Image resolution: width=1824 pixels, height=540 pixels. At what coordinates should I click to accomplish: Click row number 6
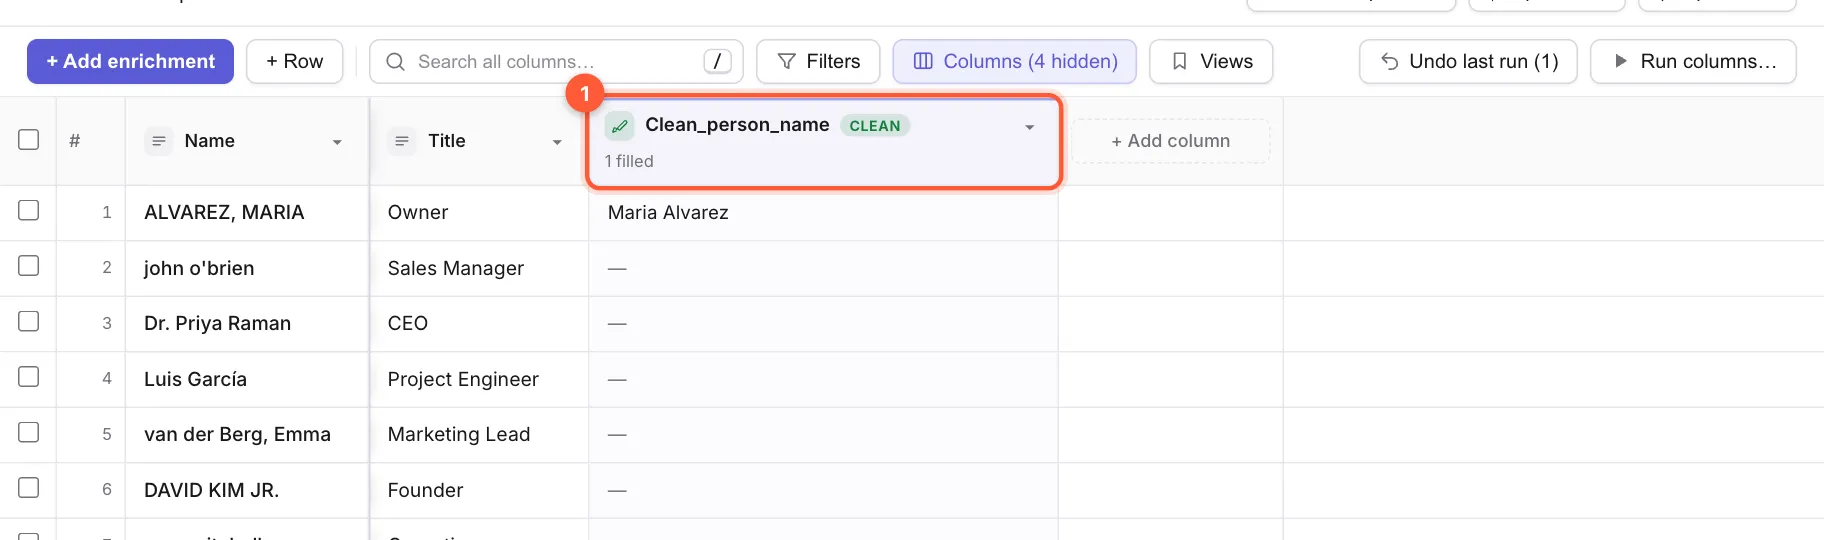pos(107,489)
